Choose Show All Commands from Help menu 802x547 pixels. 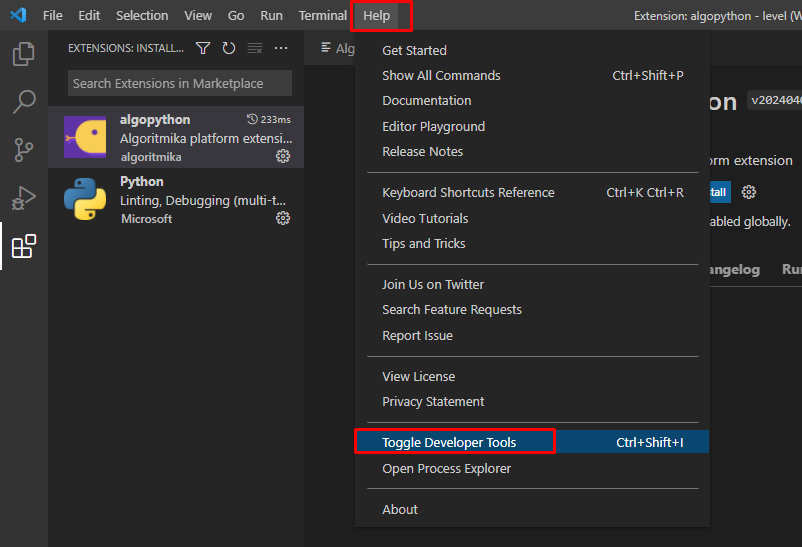point(441,76)
